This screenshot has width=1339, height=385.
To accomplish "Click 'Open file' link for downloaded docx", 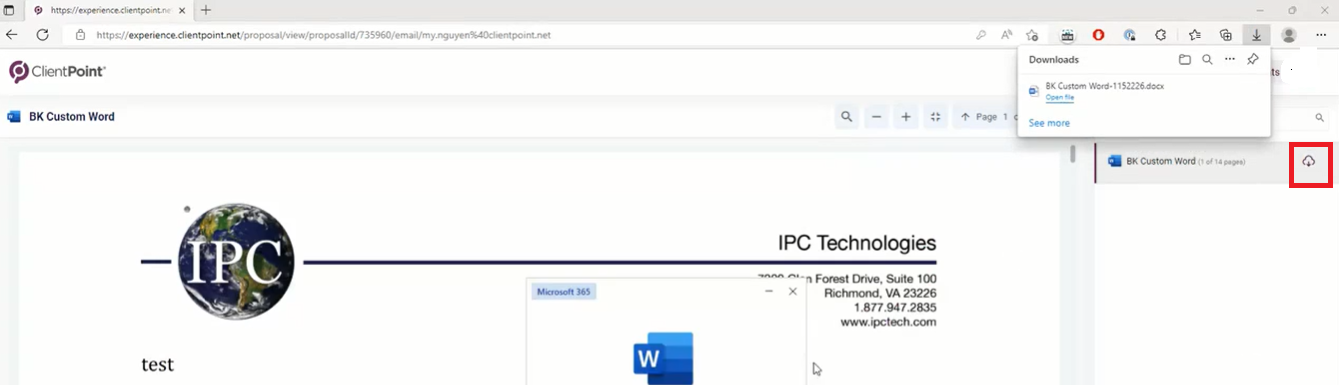I will click(1060, 97).
